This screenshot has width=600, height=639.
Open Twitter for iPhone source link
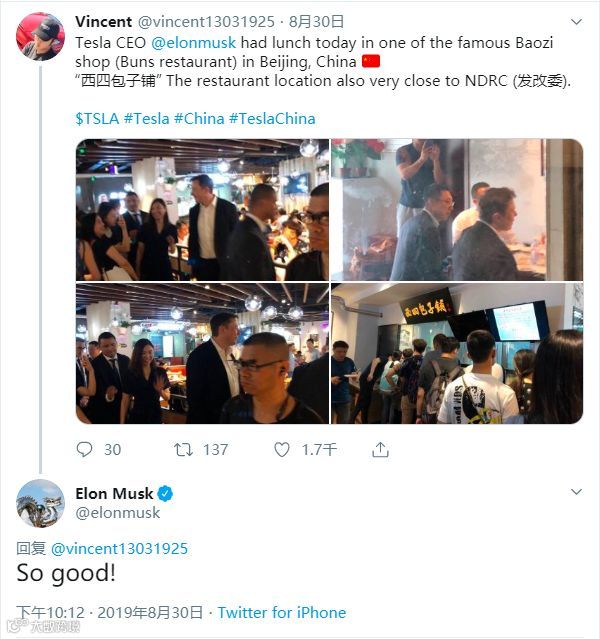tap(281, 612)
